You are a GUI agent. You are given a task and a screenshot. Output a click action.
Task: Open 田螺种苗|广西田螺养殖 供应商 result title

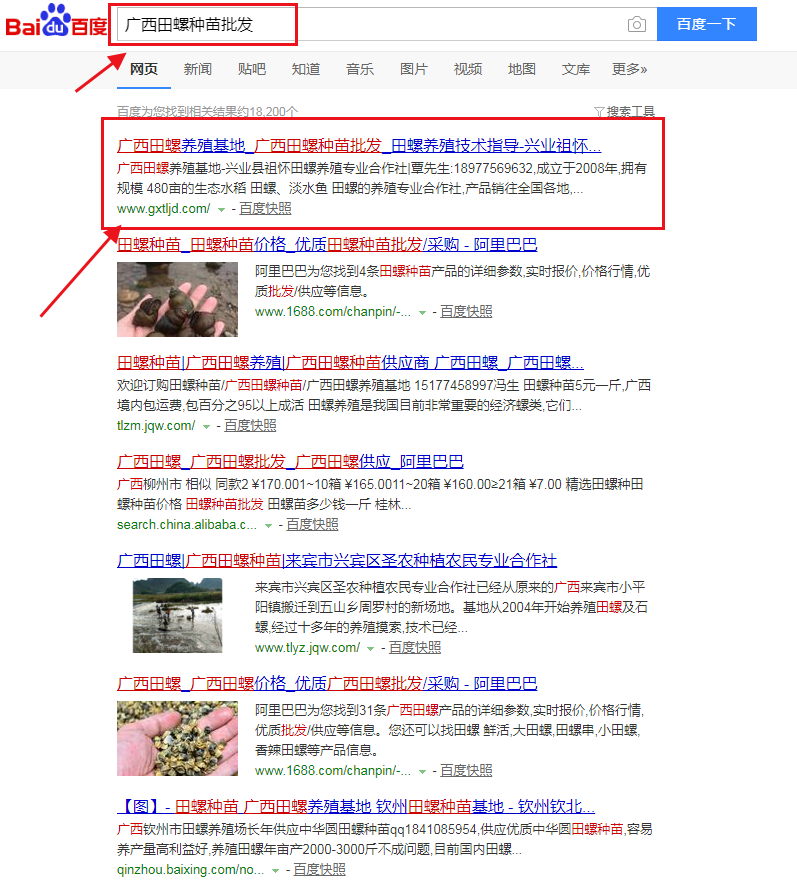[x=351, y=362]
